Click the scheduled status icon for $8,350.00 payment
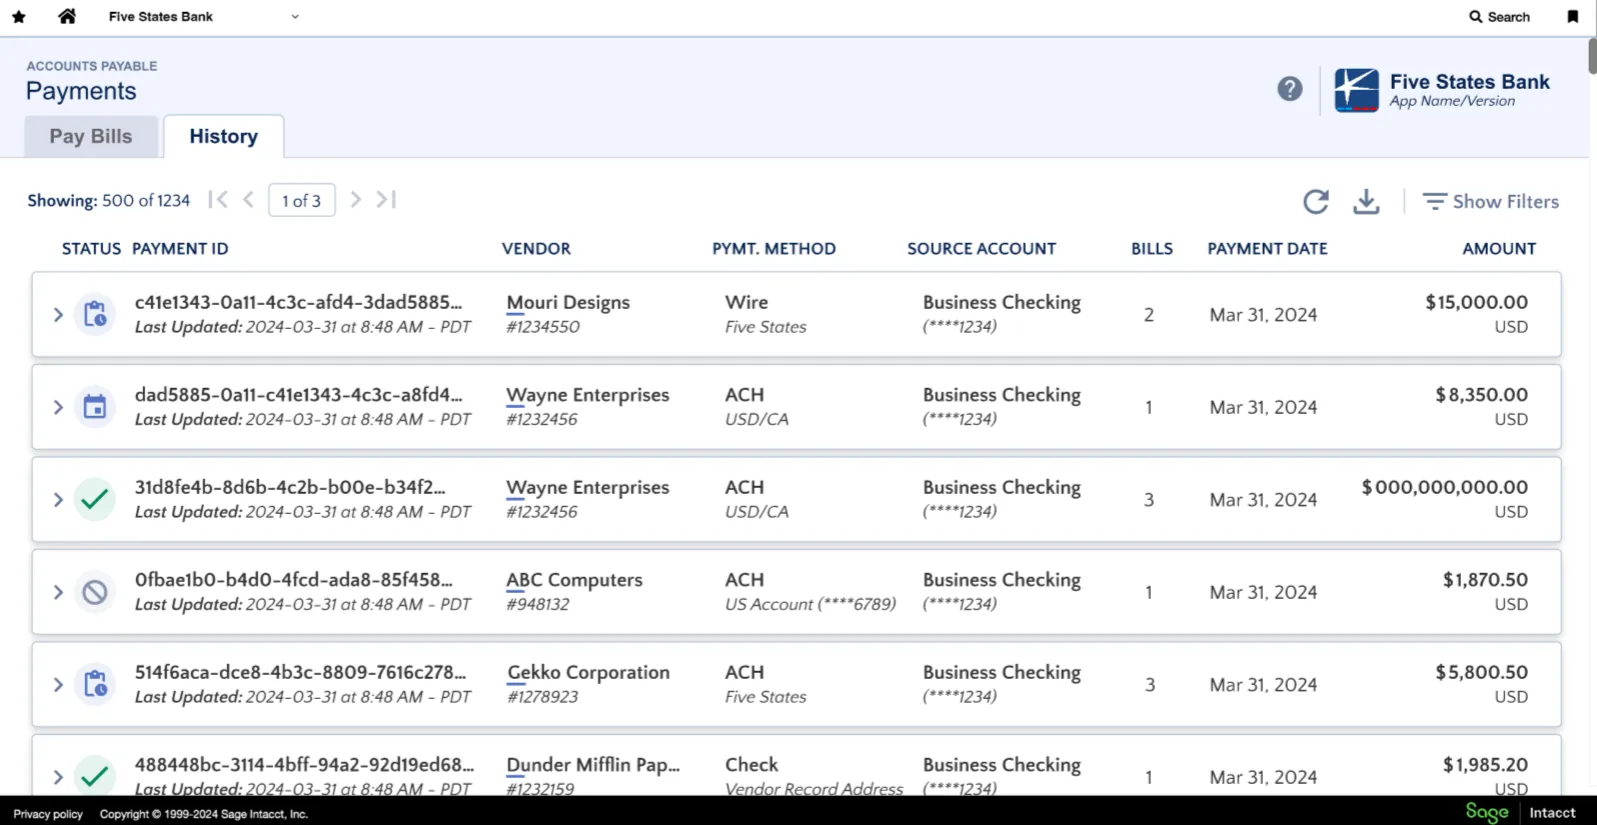 [95, 407]
